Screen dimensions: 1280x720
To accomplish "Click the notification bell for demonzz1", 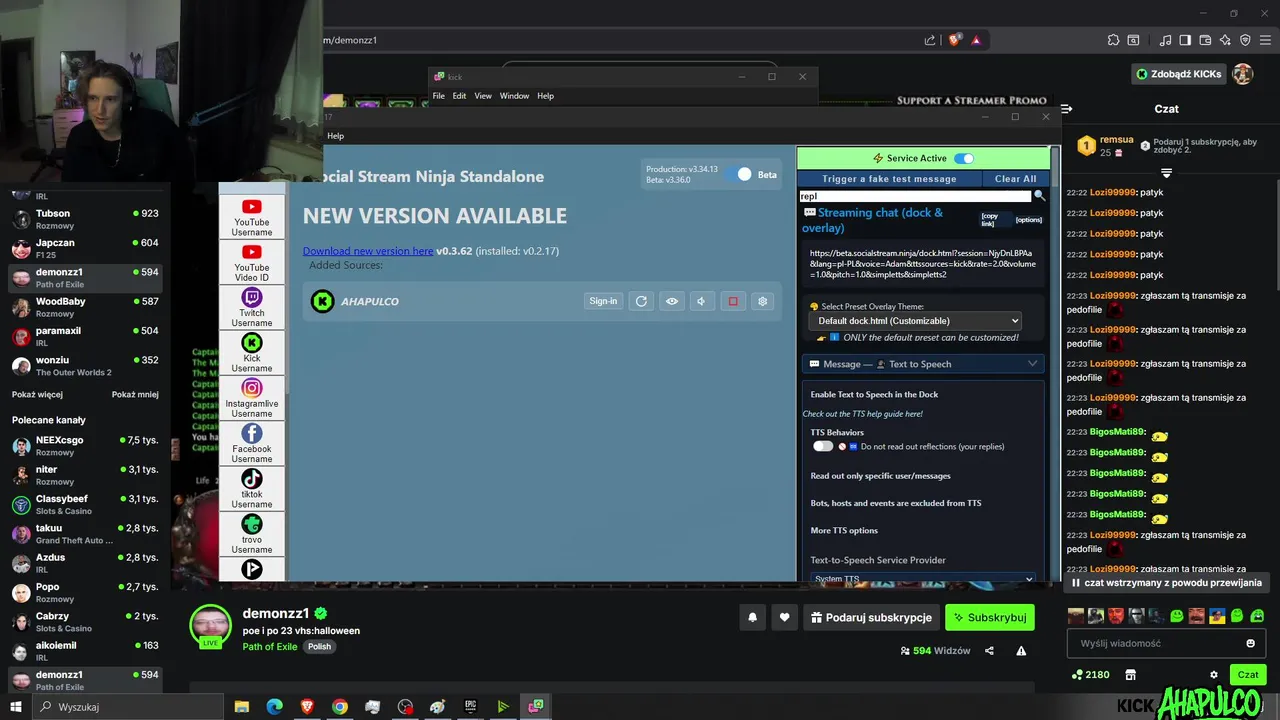I will pyautogui.click(x=752, y=618).
